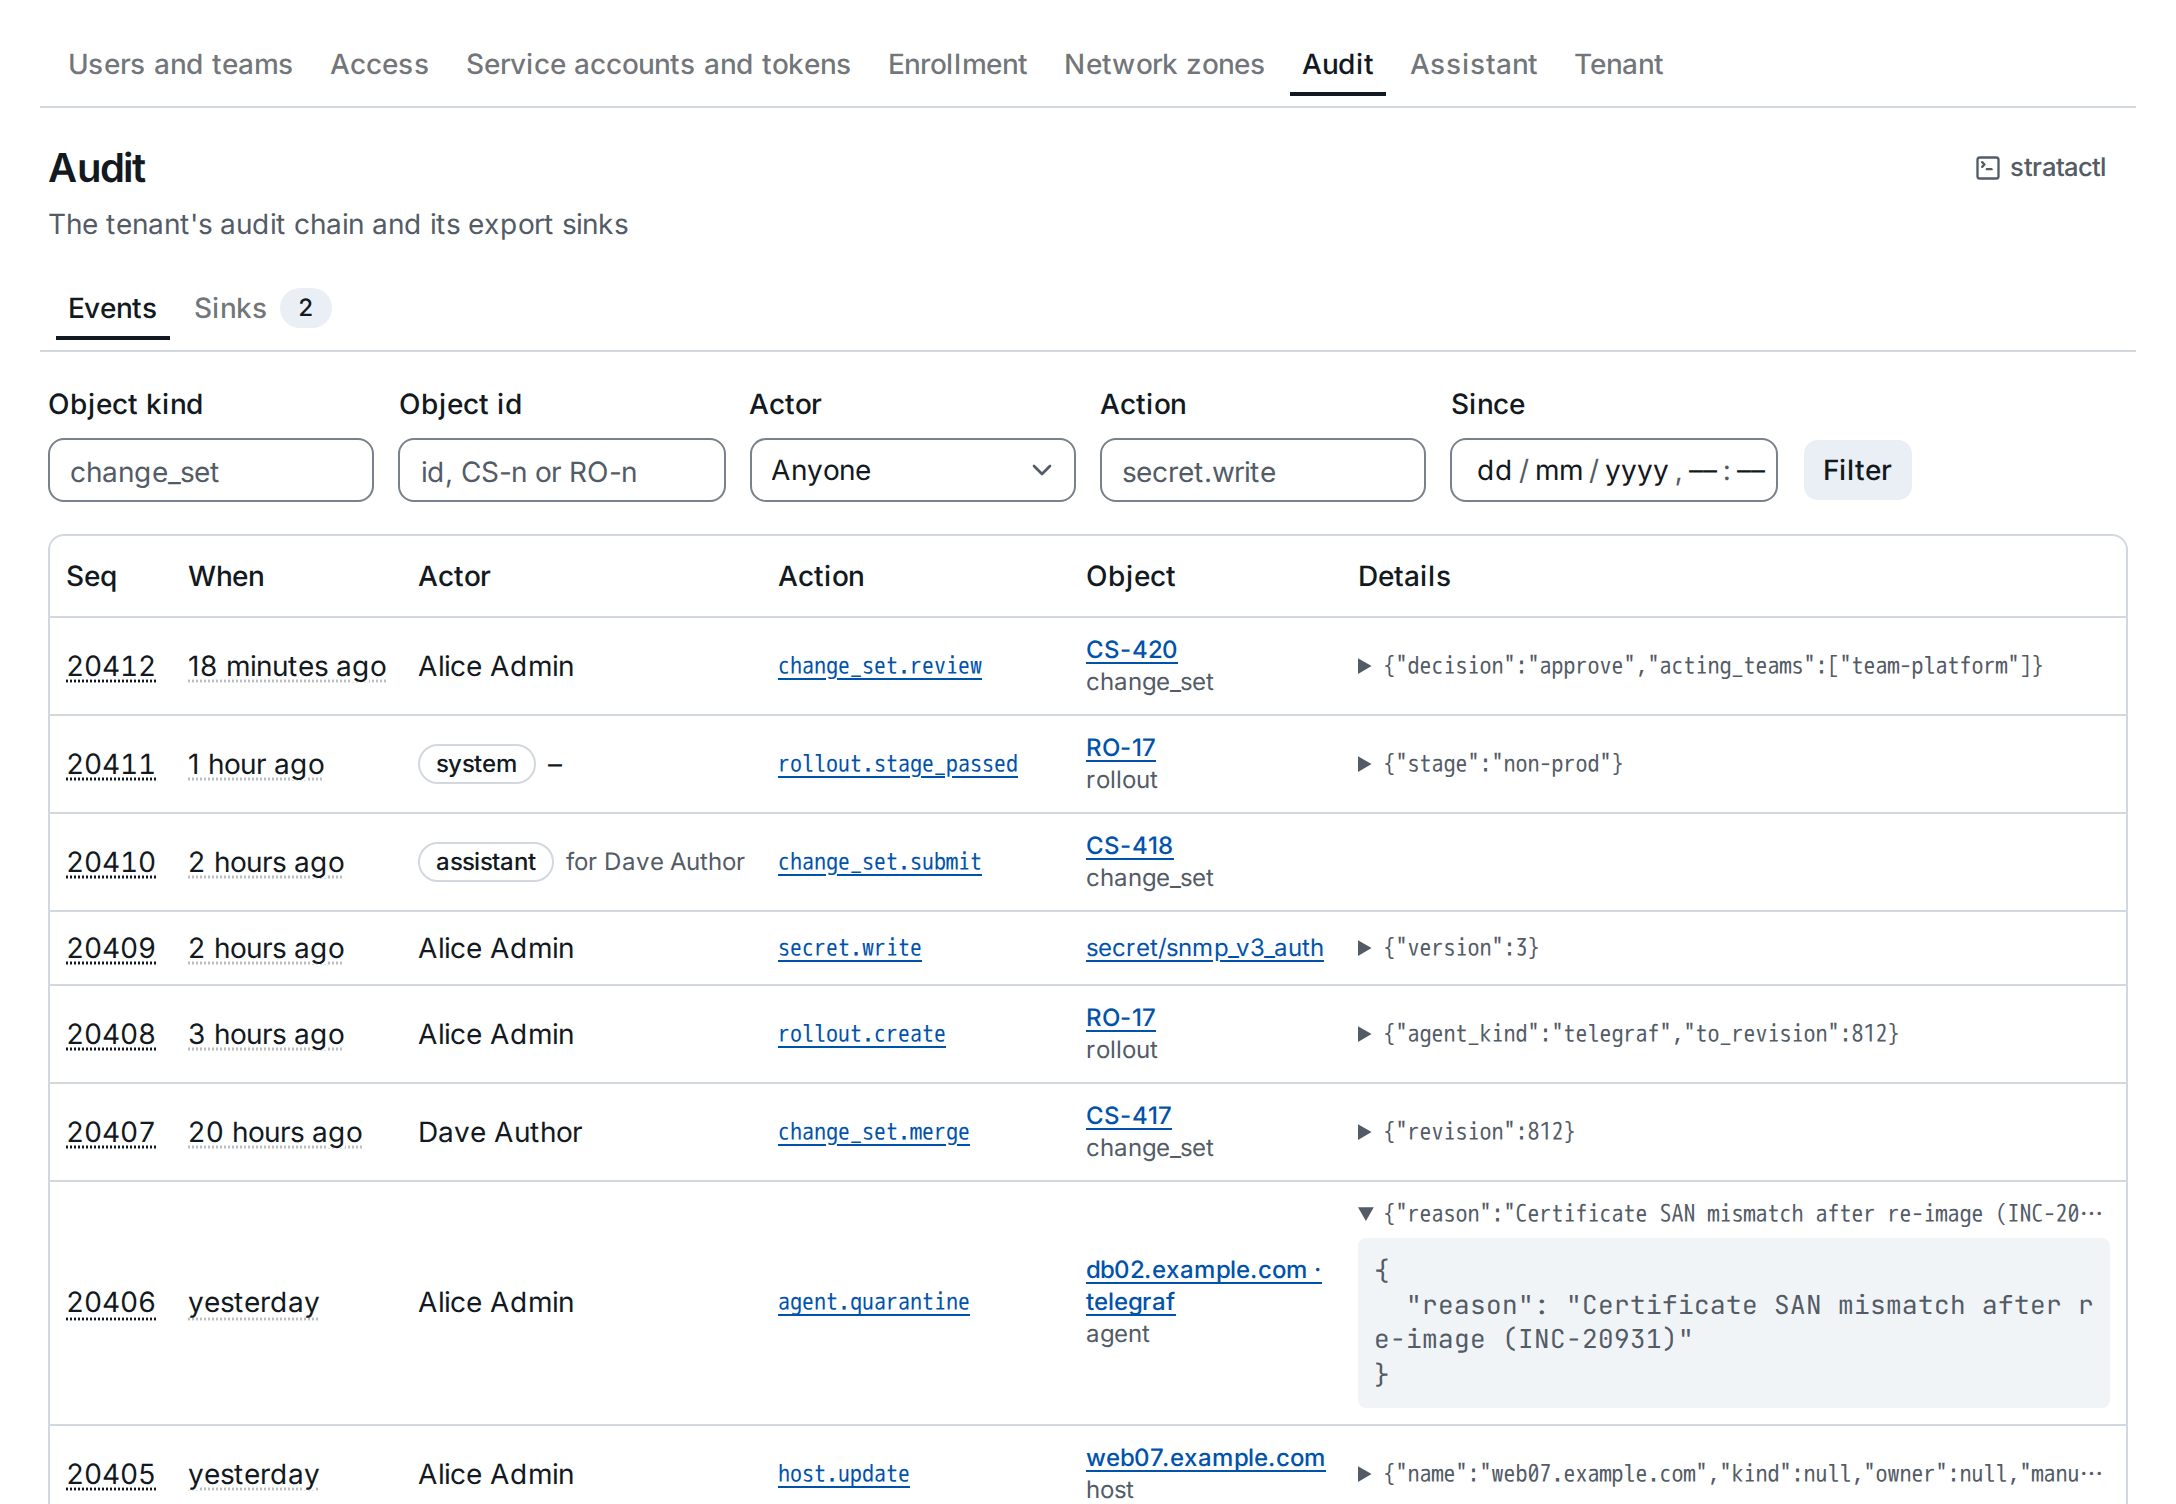Open the secret/snmp_v3_auth link

(1204, 947)
